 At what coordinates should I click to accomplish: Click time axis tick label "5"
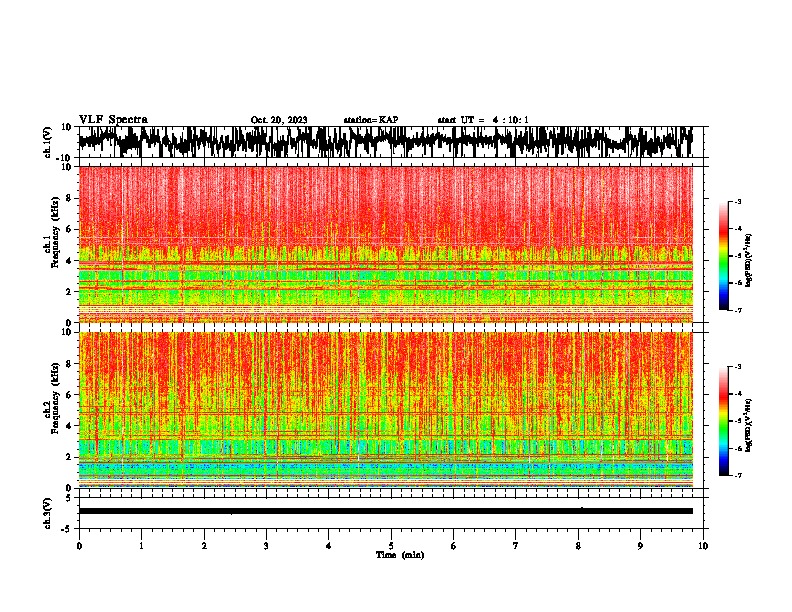coord(391,546)
